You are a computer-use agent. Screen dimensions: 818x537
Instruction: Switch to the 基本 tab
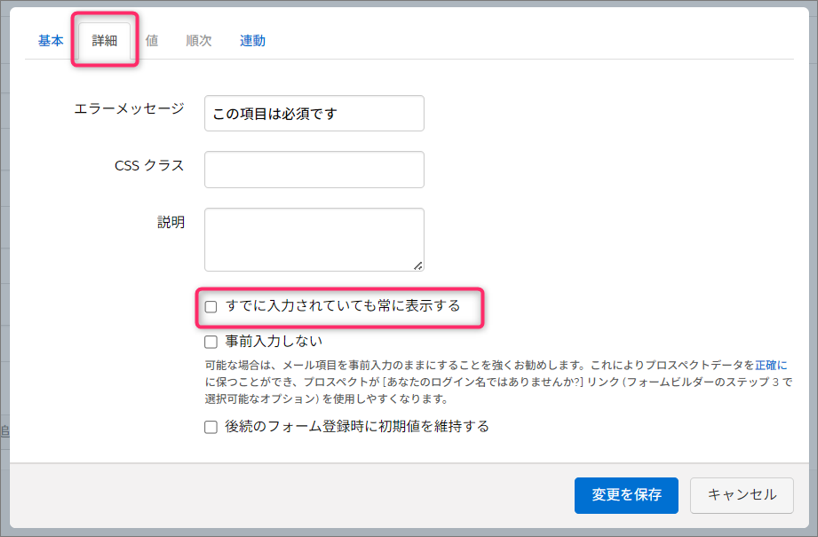[50, 41]
